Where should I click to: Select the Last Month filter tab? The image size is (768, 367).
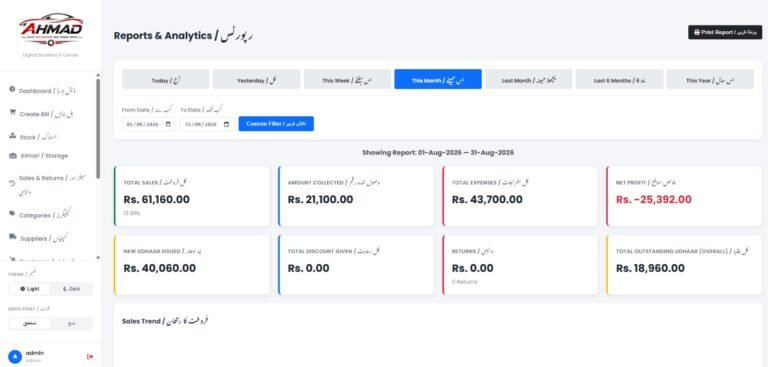pos(529,79)
